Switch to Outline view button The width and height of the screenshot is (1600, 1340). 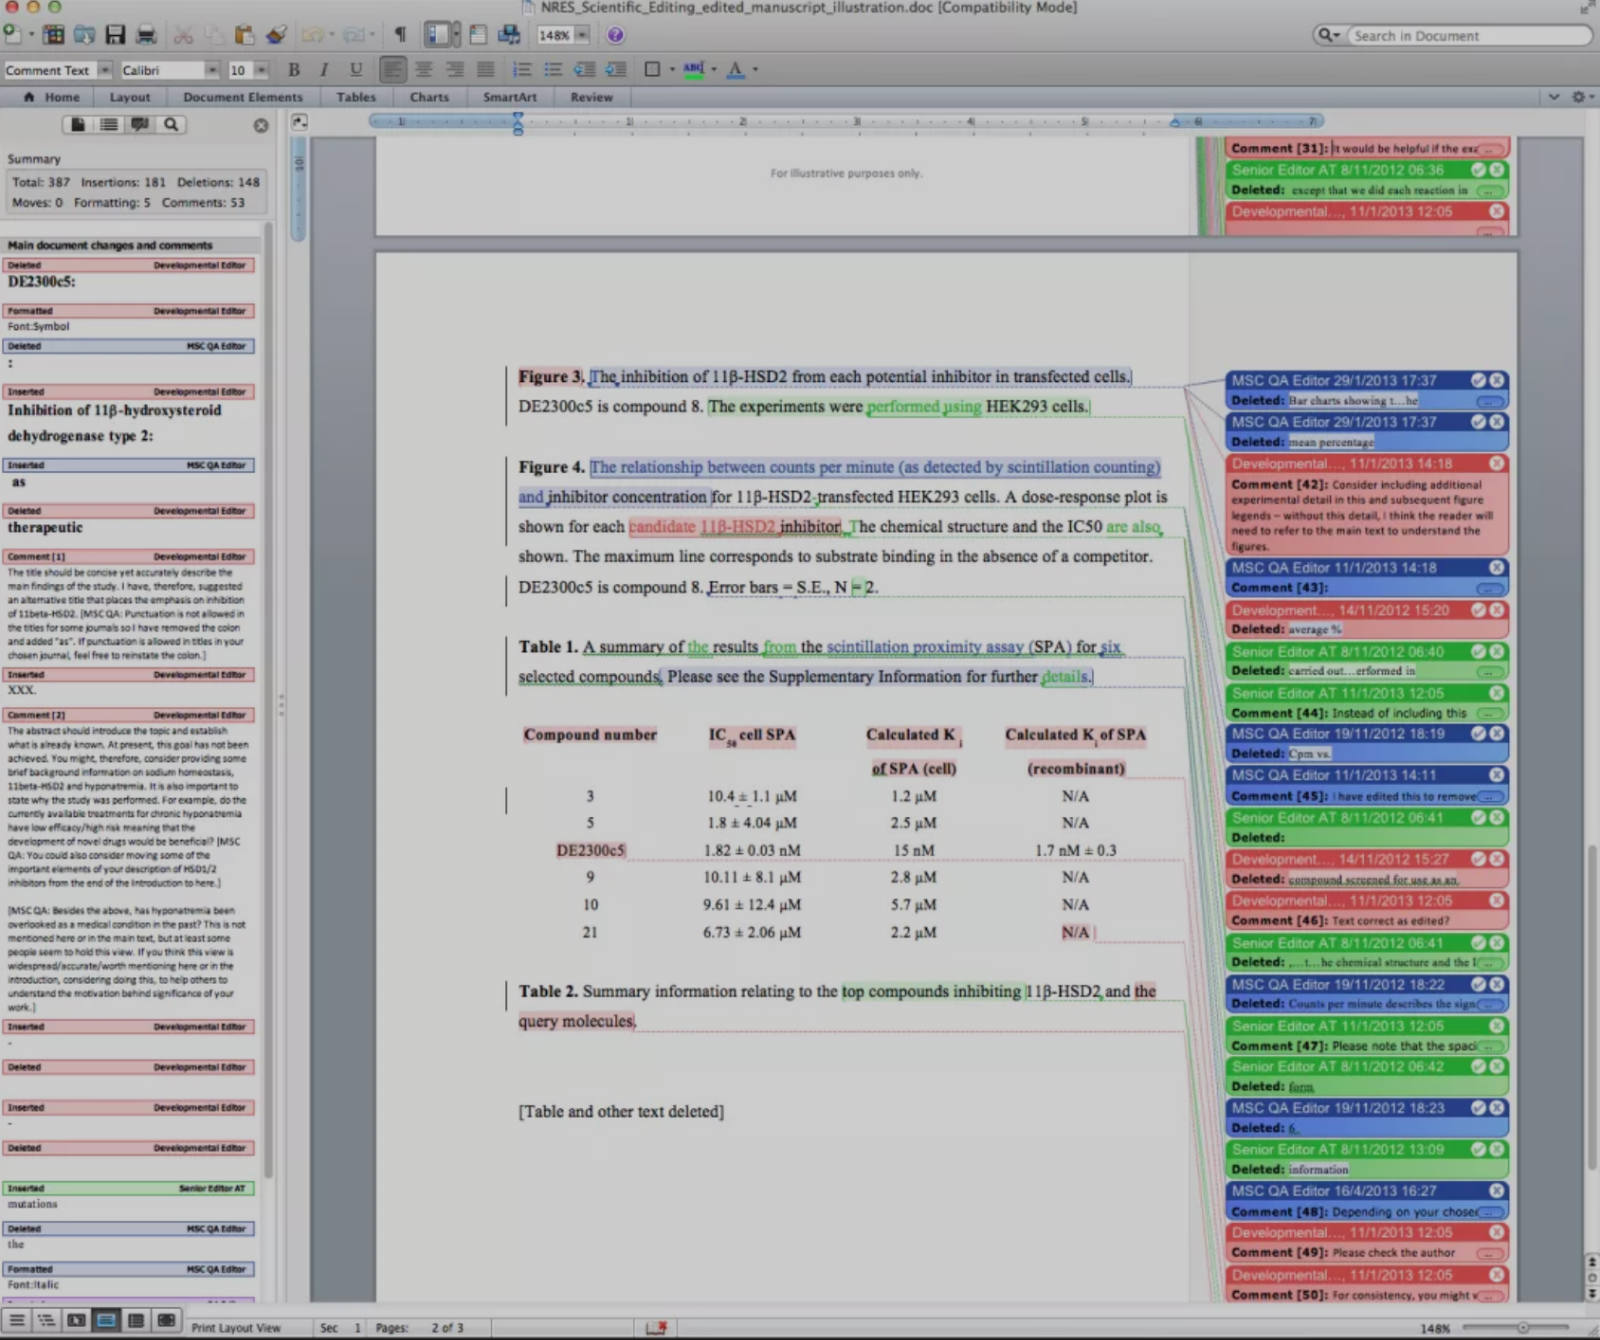[x=46, y=1320]
